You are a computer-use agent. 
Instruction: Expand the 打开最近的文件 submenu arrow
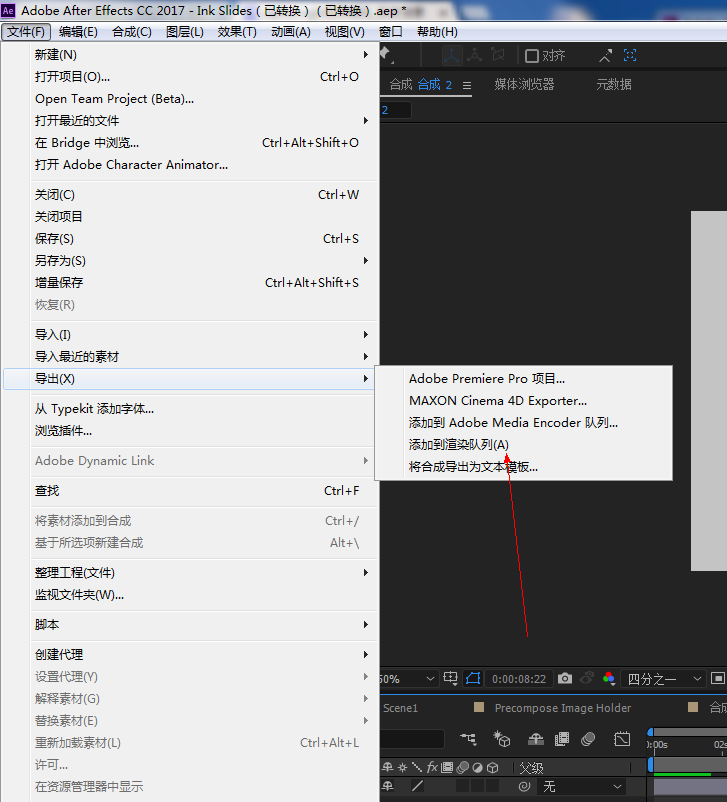coord(365,121)
